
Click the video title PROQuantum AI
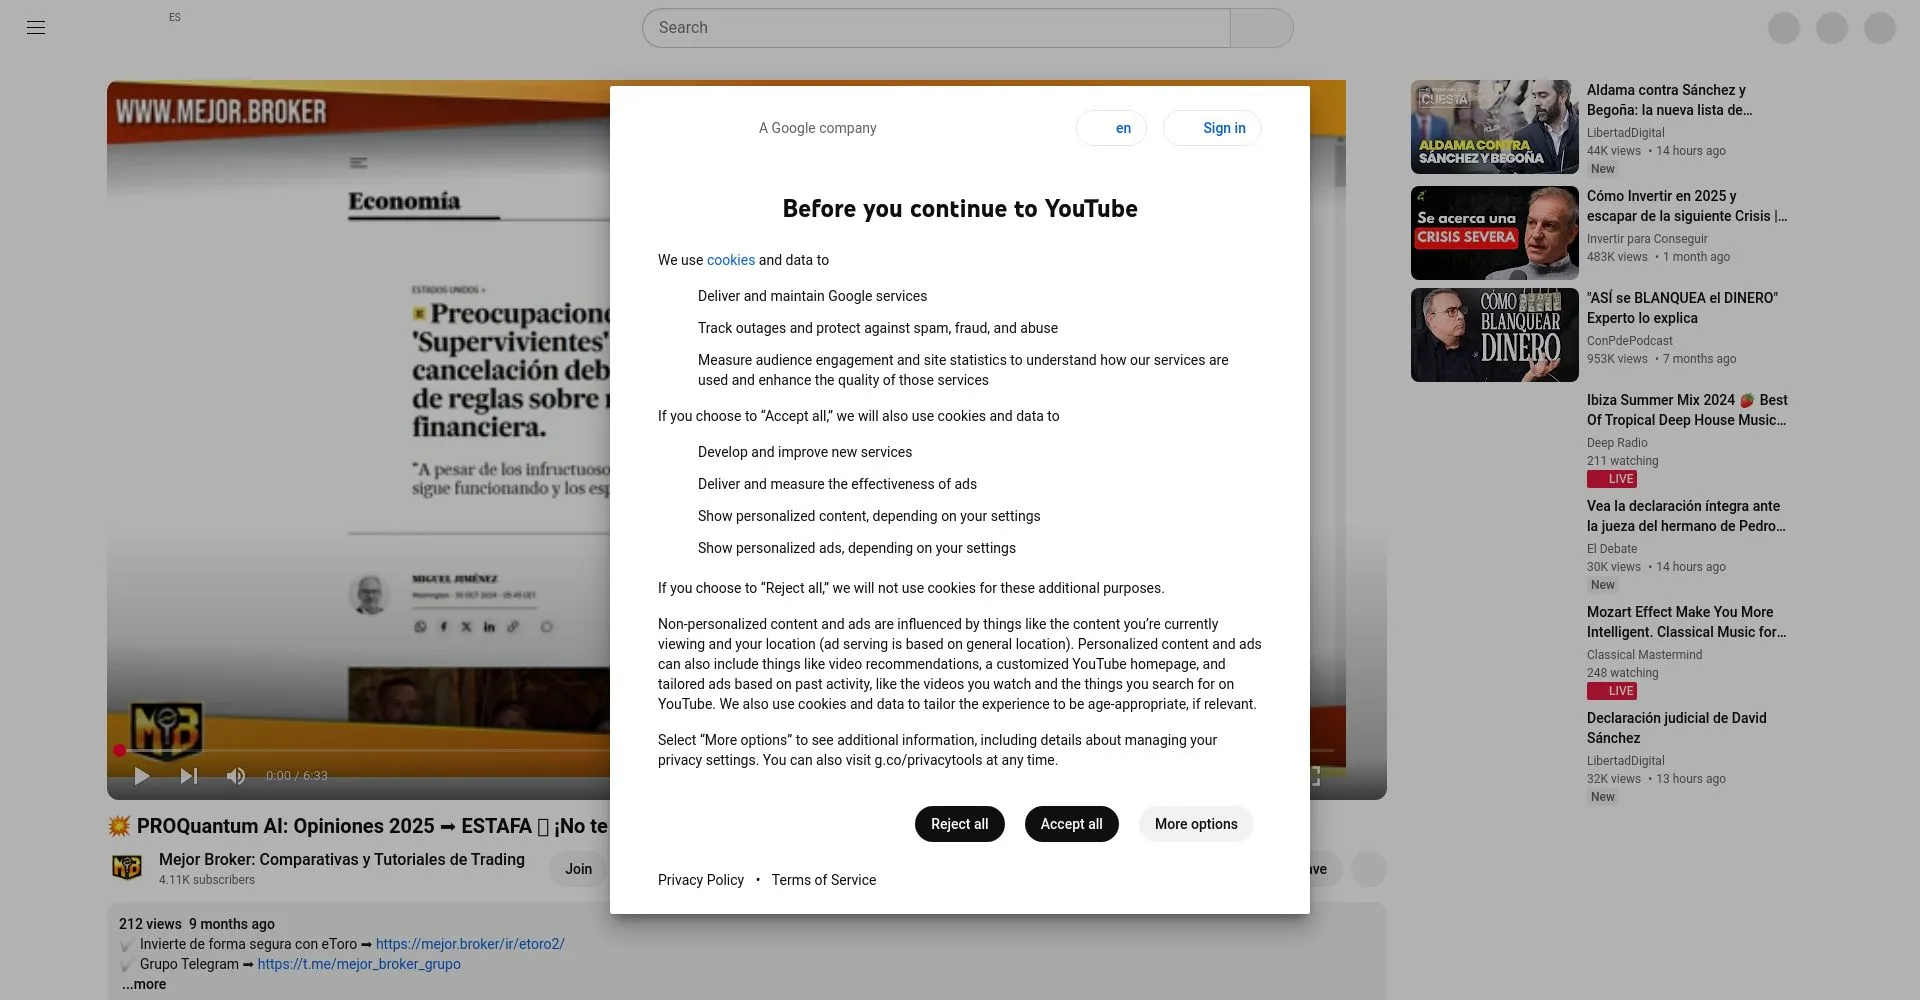pos(358,826)
